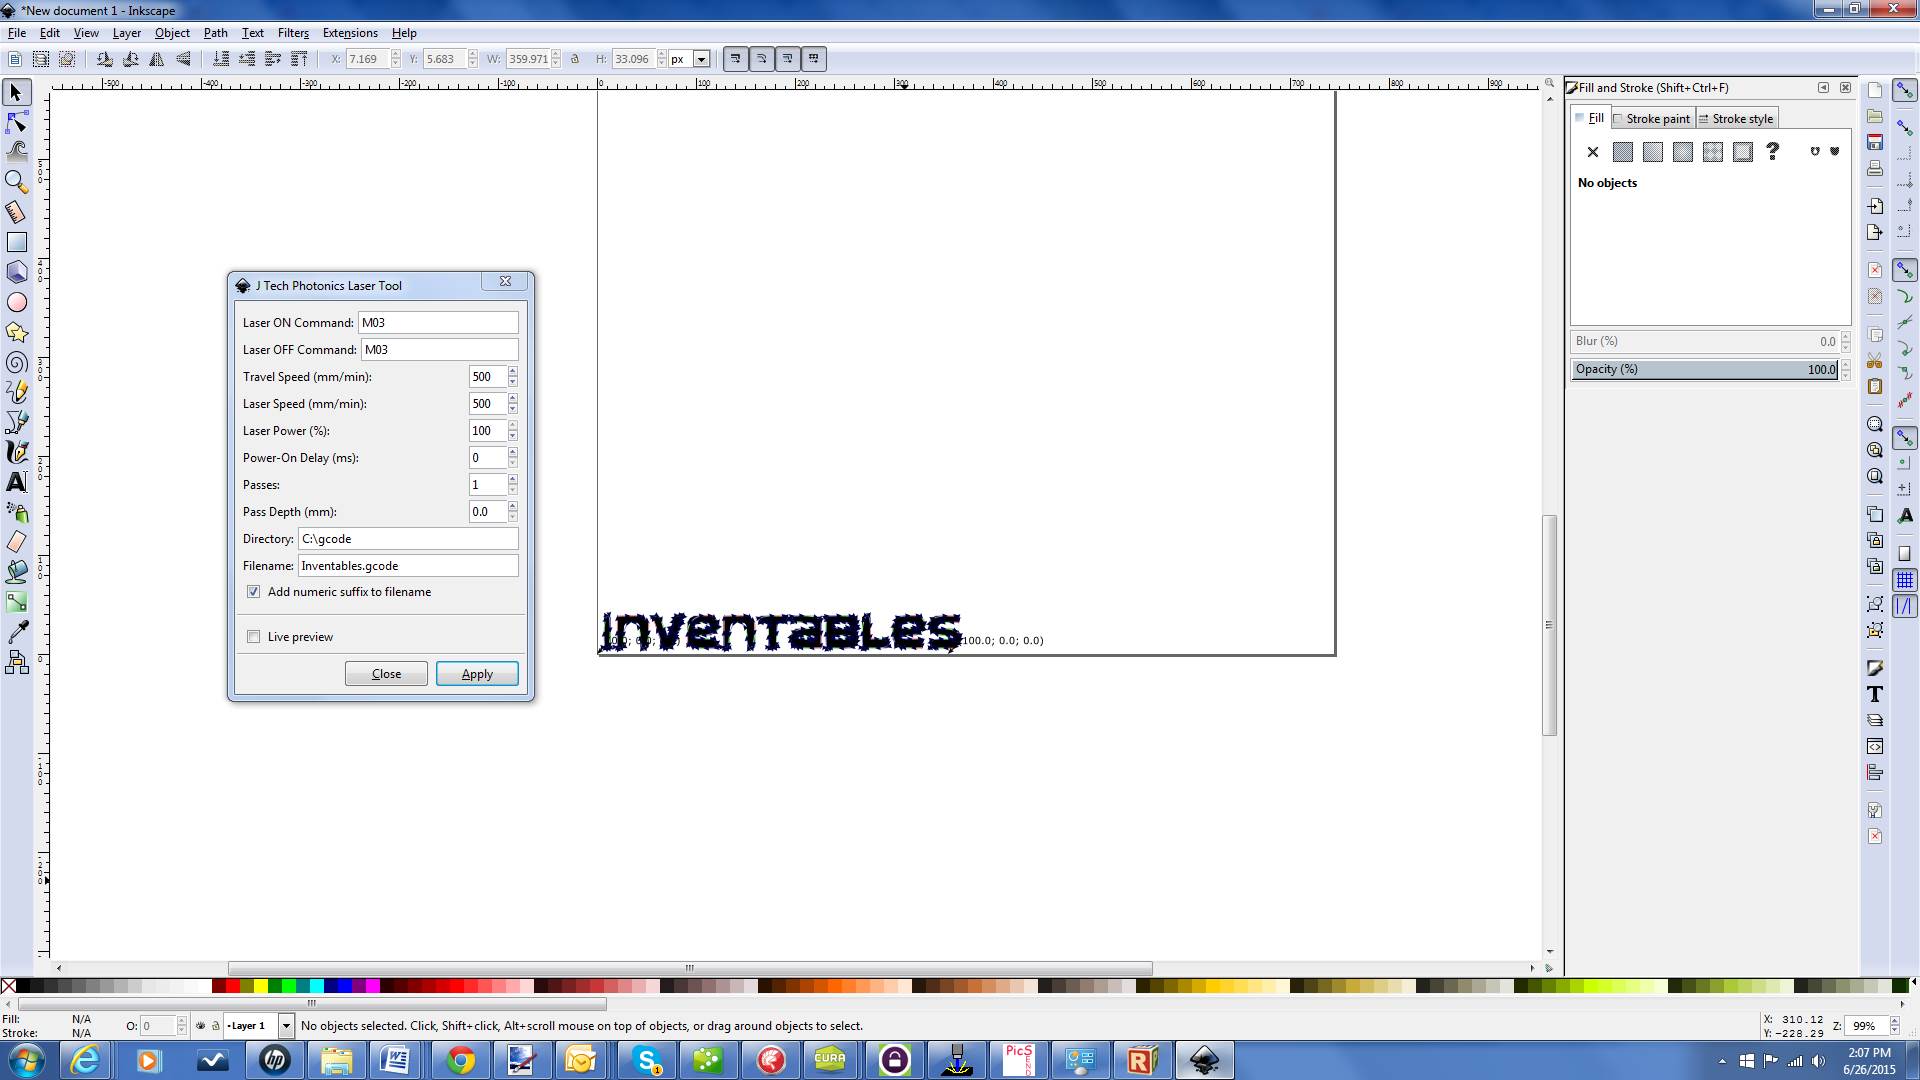Click the Paste clipboard icon
The height and width of the screenshot is (1080, 1920).
(1875, 386)
